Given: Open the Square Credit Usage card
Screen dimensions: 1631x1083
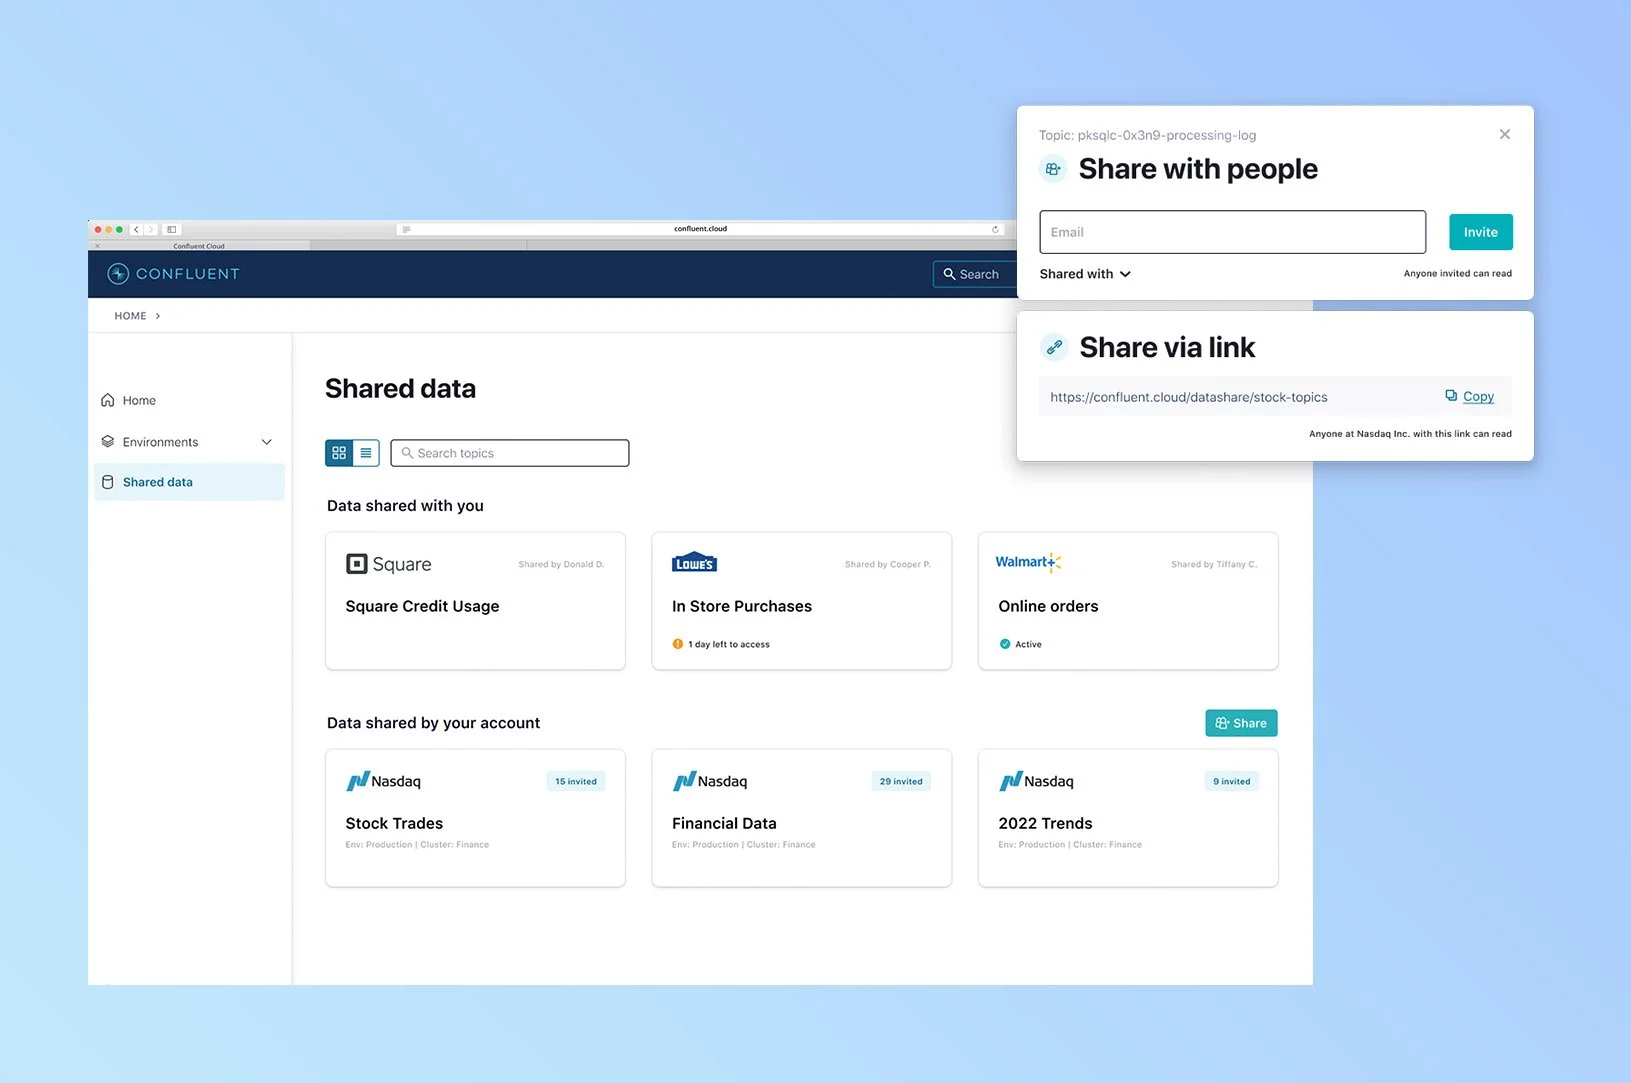Looking at the screenshot, I should 475,601.
